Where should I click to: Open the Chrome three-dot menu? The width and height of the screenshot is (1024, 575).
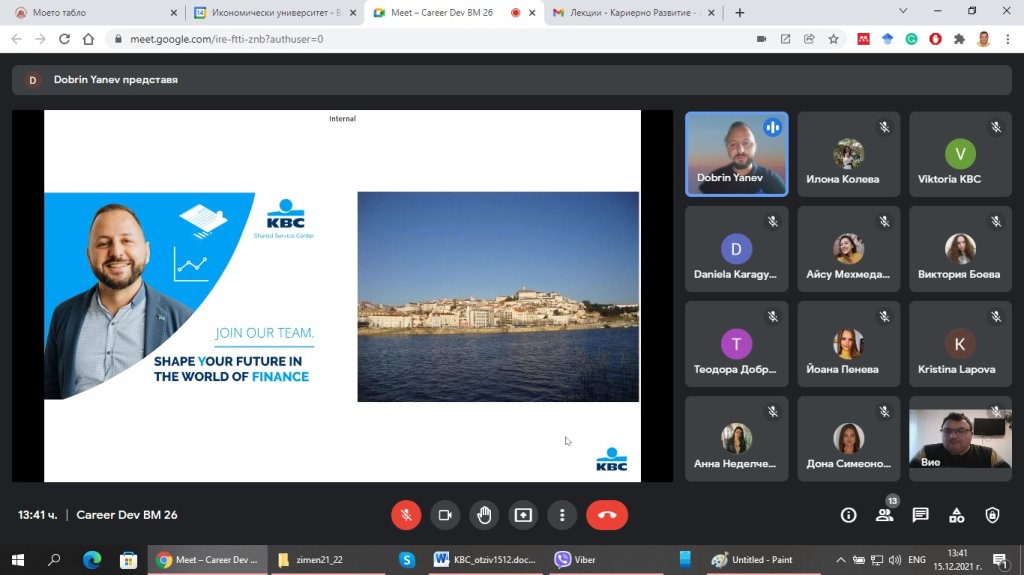(x=1008, y=39)
